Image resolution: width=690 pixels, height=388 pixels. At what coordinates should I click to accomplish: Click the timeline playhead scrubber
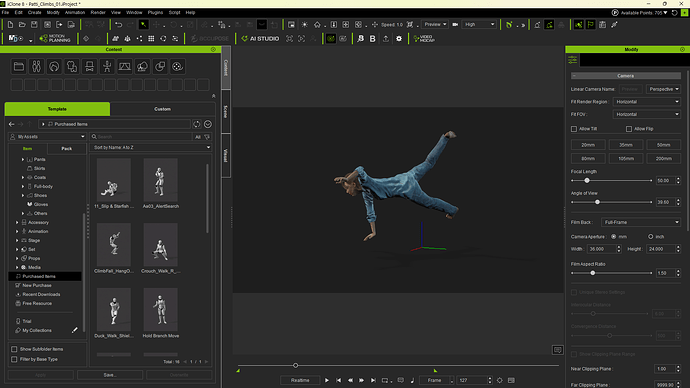coord(295,365)
